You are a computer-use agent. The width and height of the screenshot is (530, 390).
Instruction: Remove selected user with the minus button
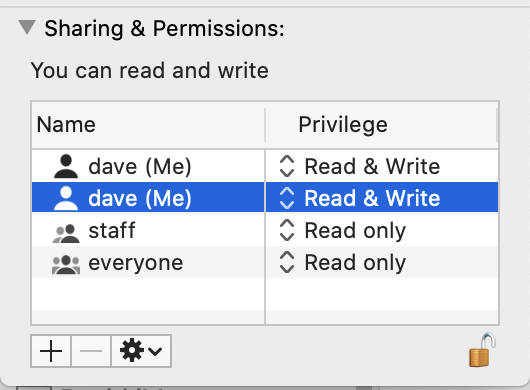pyautogui.click(x=91, y=351)
